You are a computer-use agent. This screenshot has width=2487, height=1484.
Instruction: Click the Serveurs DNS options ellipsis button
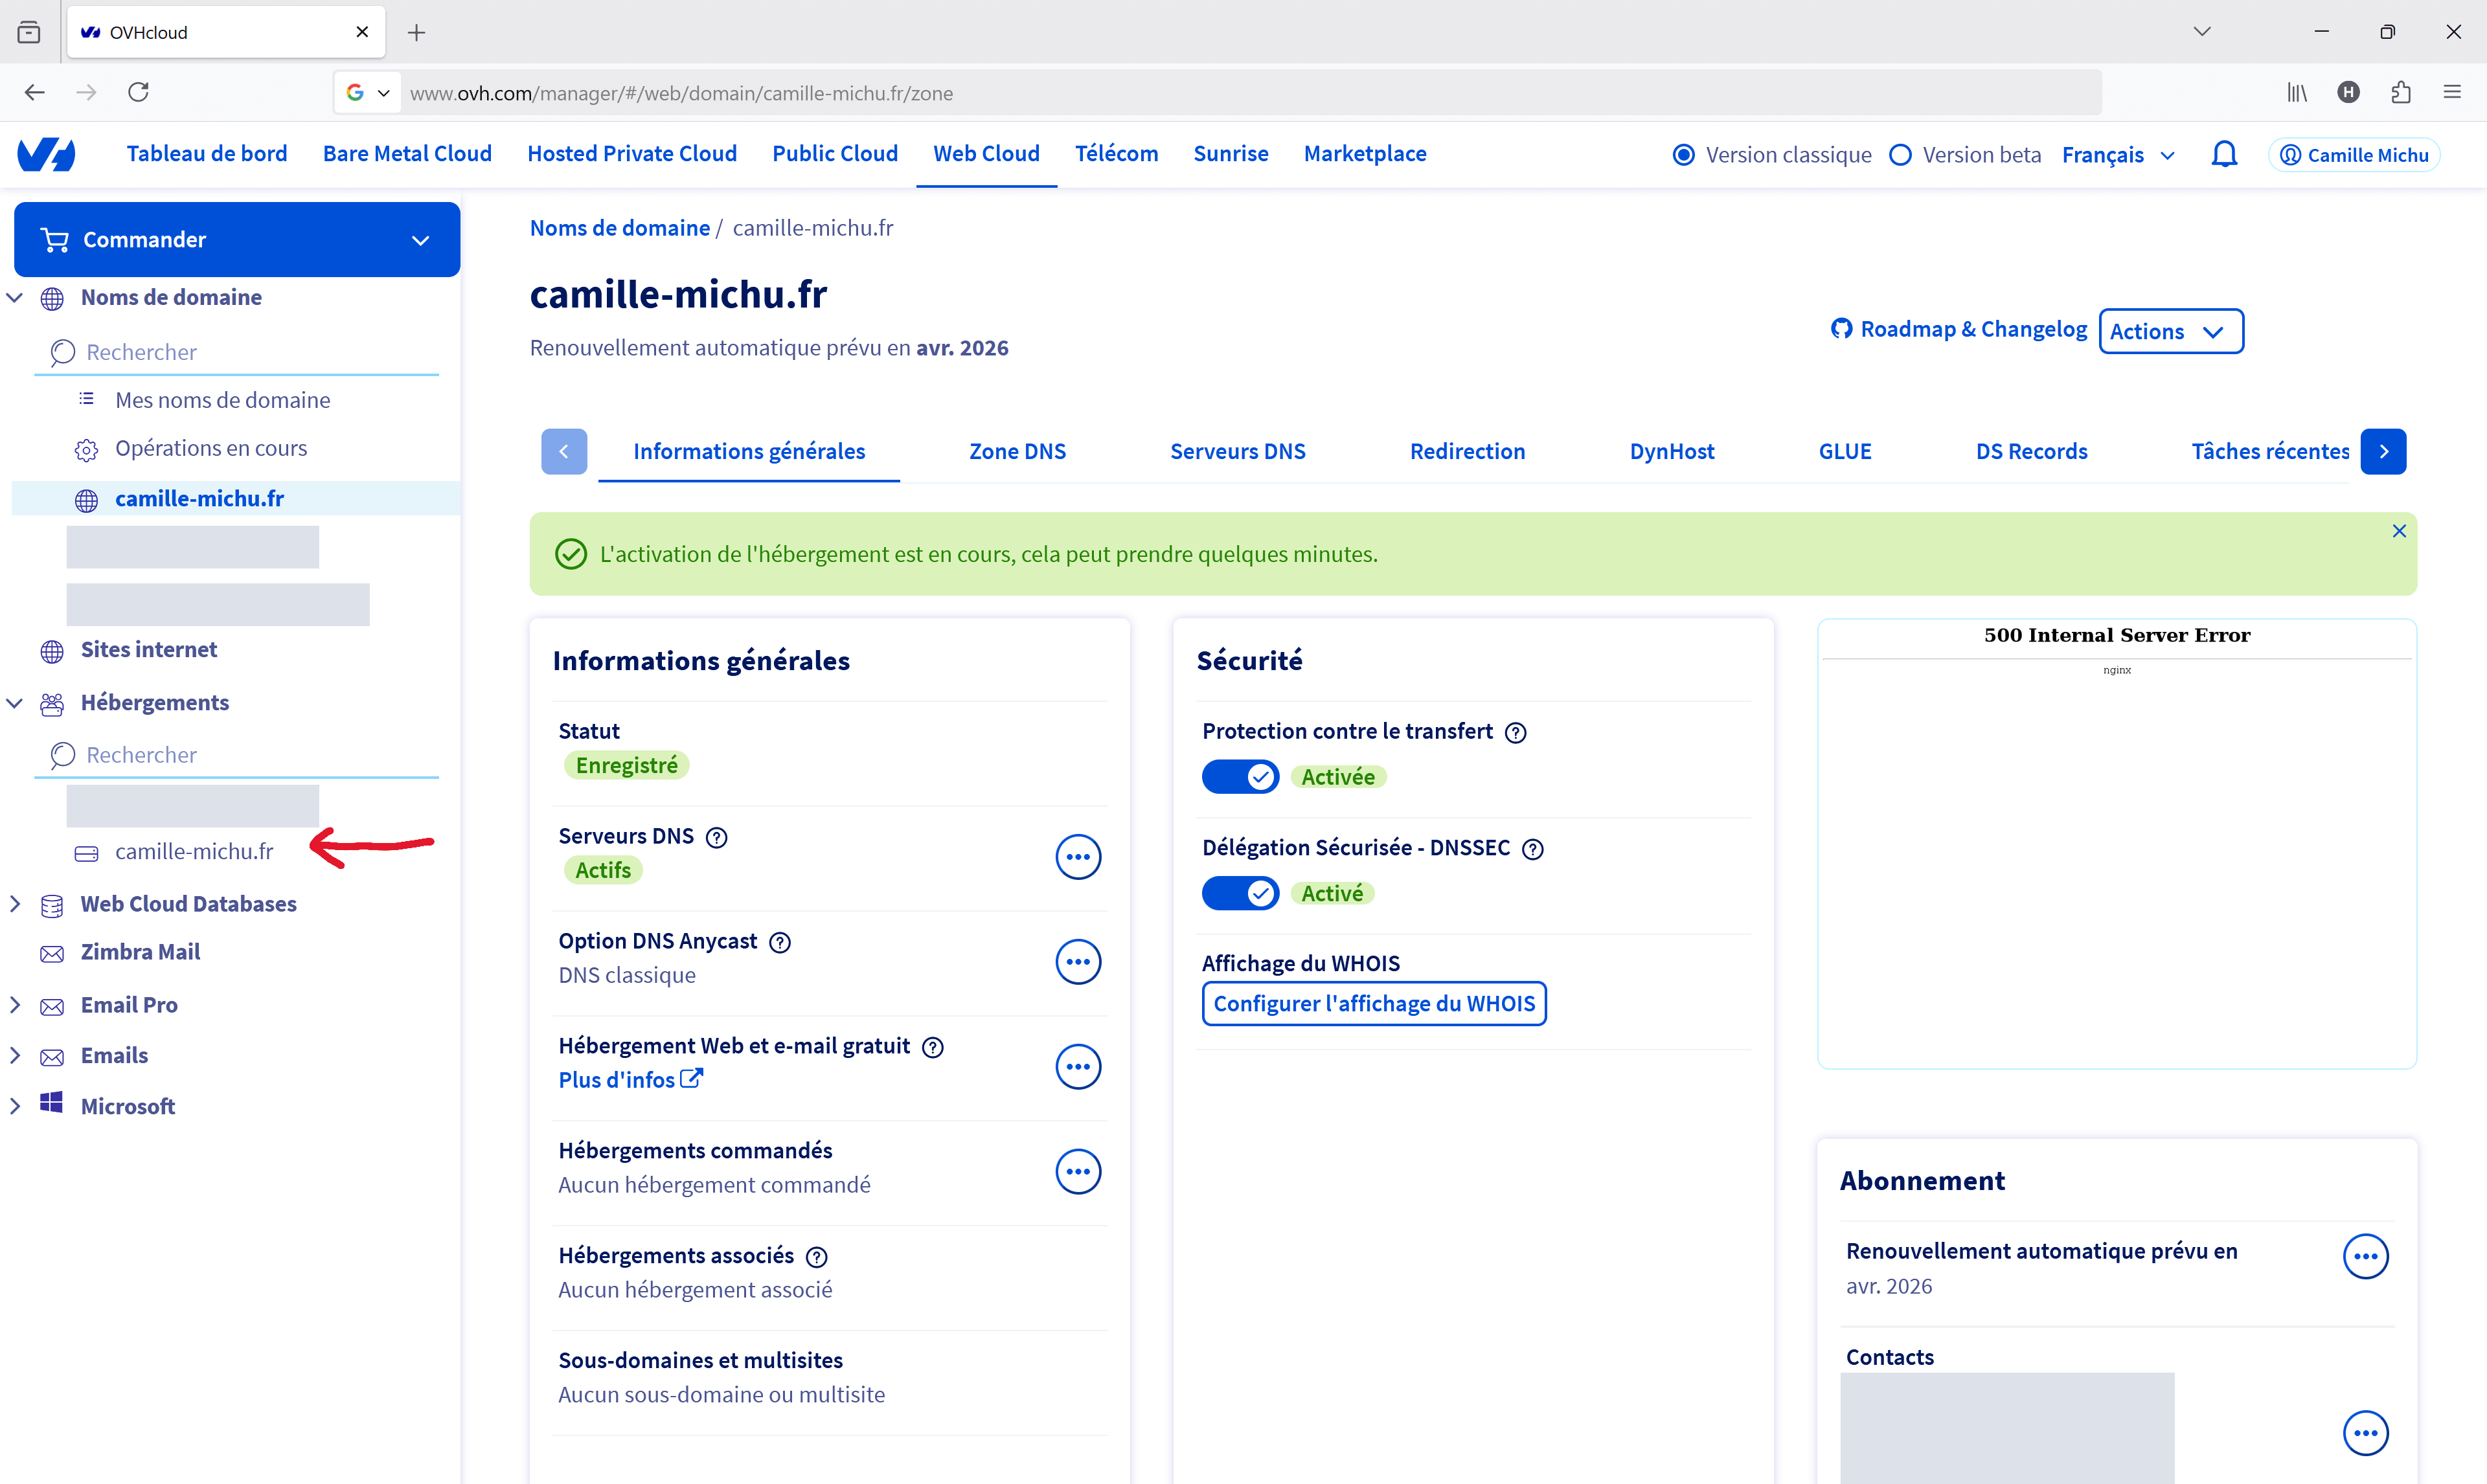click(1077, 857)
